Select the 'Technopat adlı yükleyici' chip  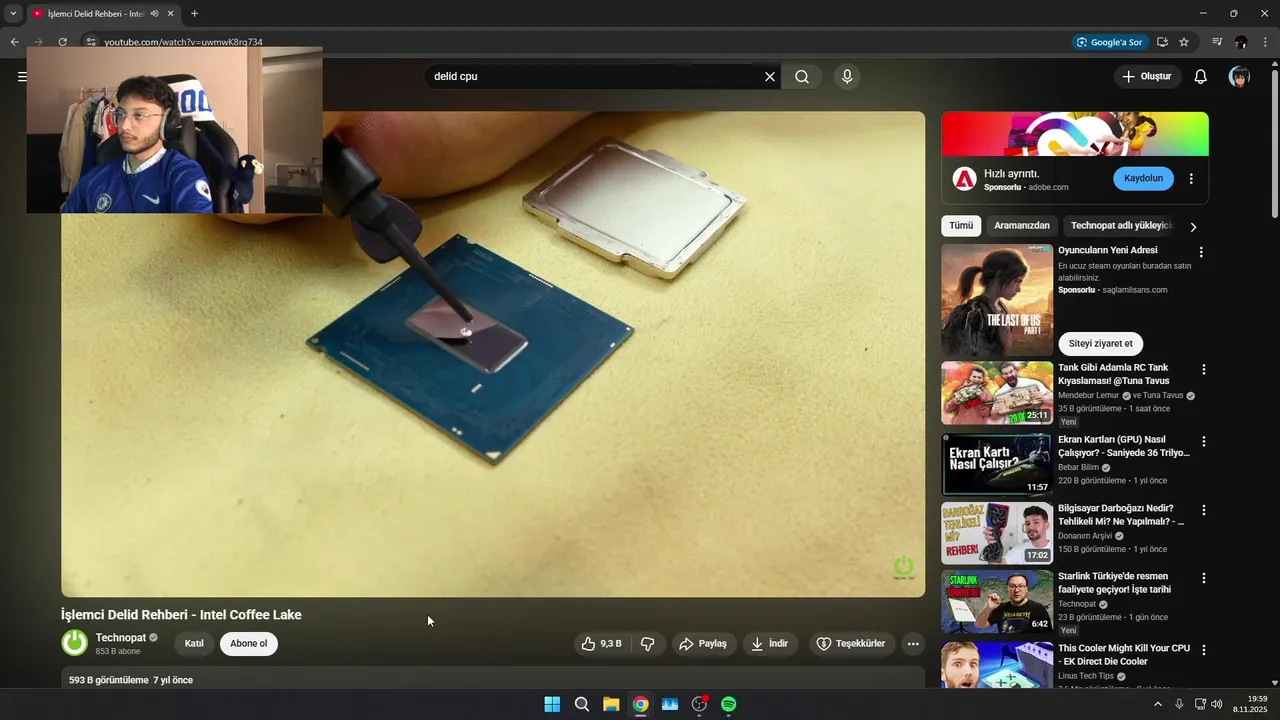(1121, 226)
